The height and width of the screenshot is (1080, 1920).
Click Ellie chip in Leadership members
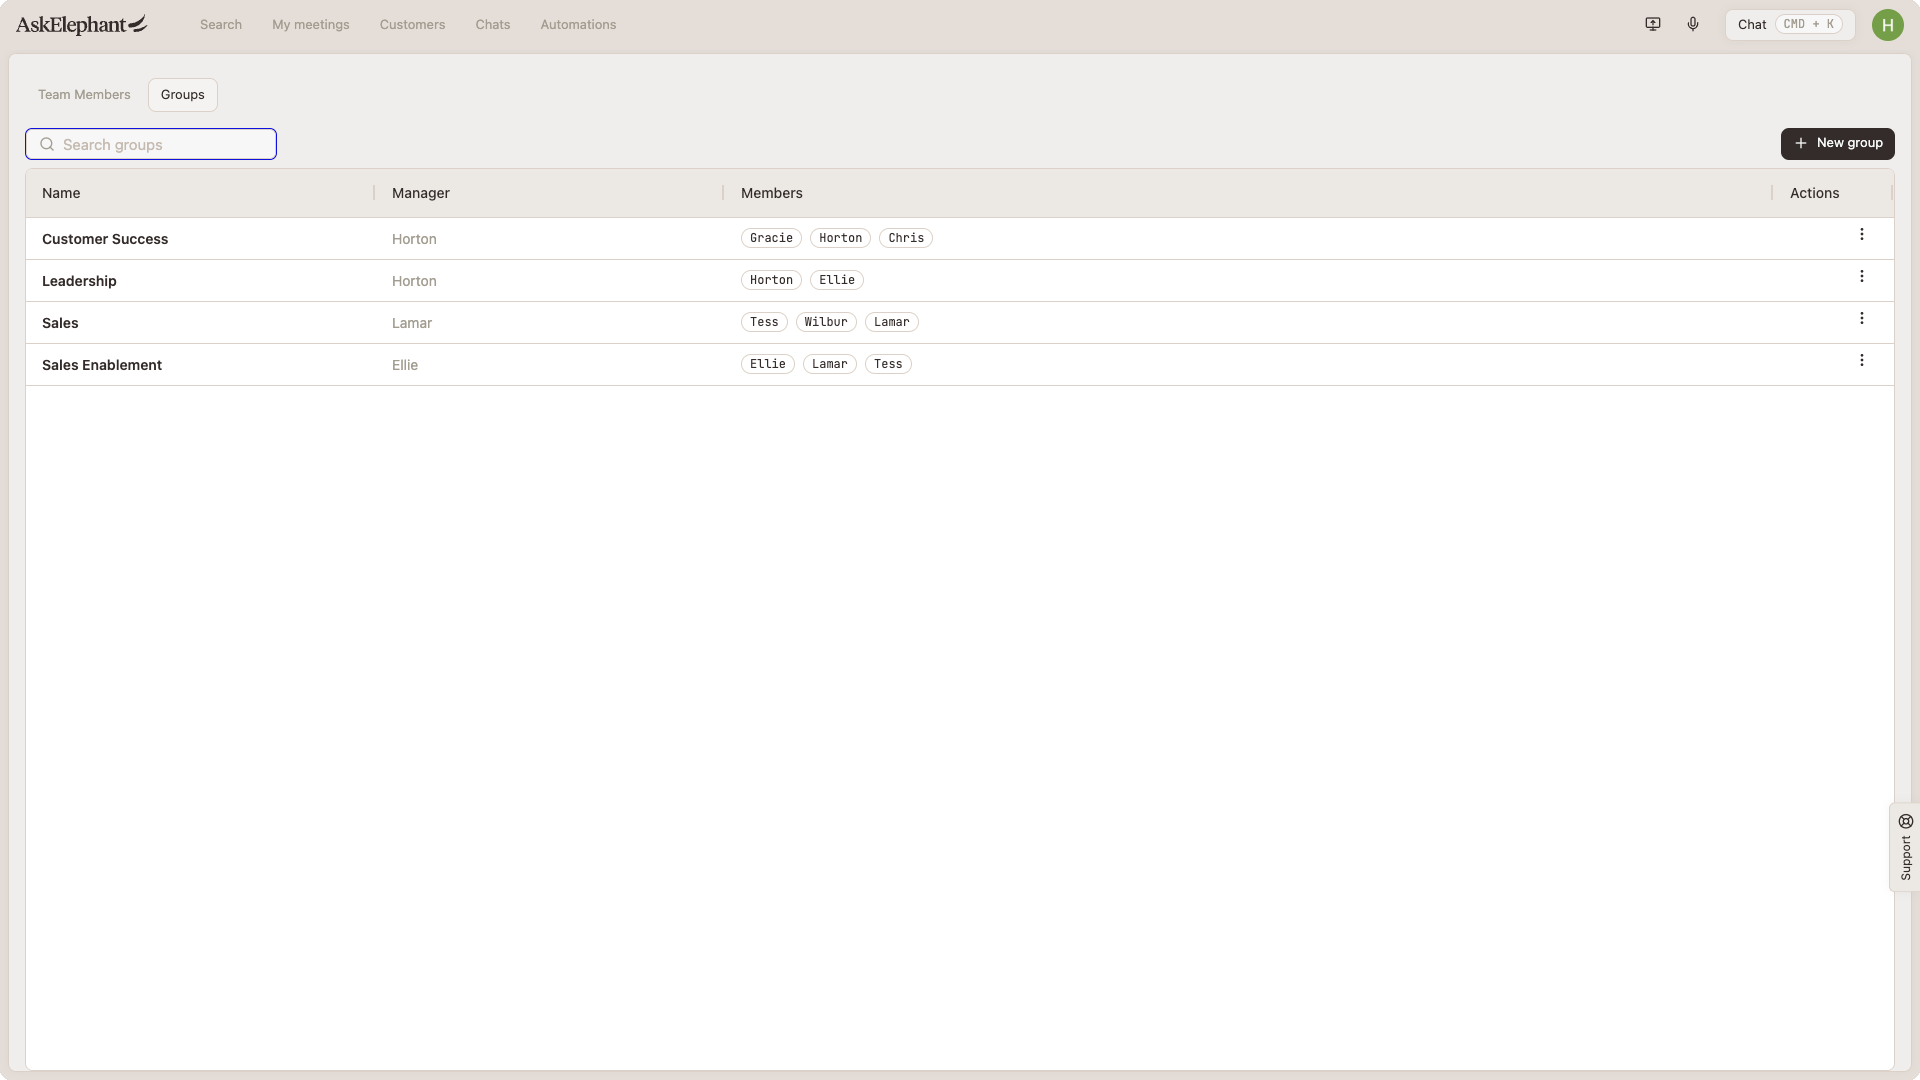[837, 280]
